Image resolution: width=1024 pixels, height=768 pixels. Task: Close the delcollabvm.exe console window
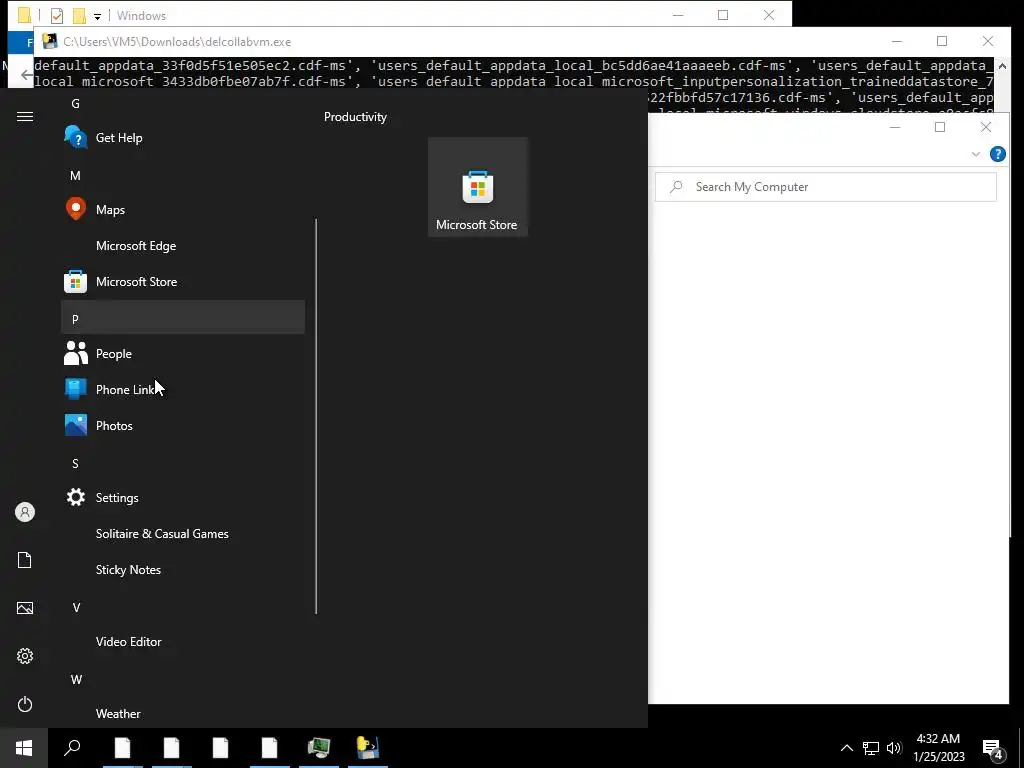[987, 41]
